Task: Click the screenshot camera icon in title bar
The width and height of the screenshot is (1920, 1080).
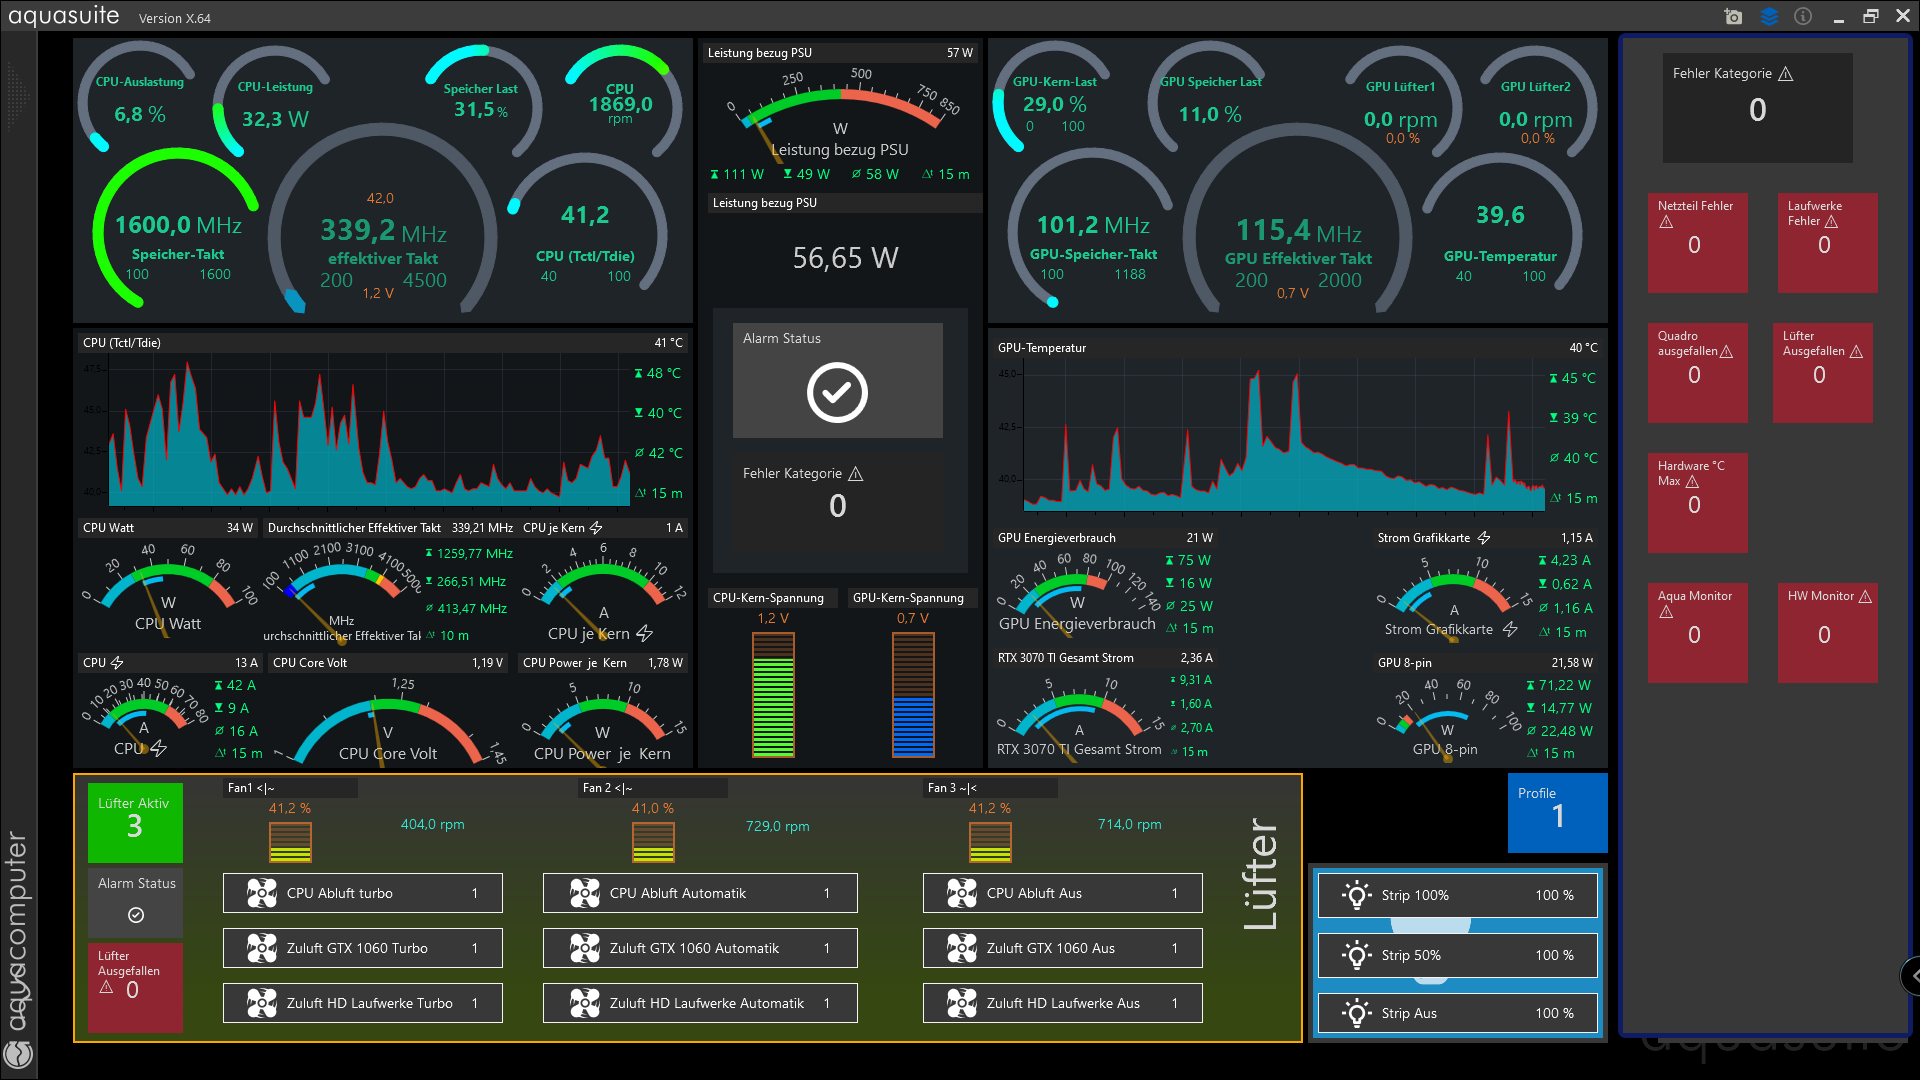Action: point(1733,17)
